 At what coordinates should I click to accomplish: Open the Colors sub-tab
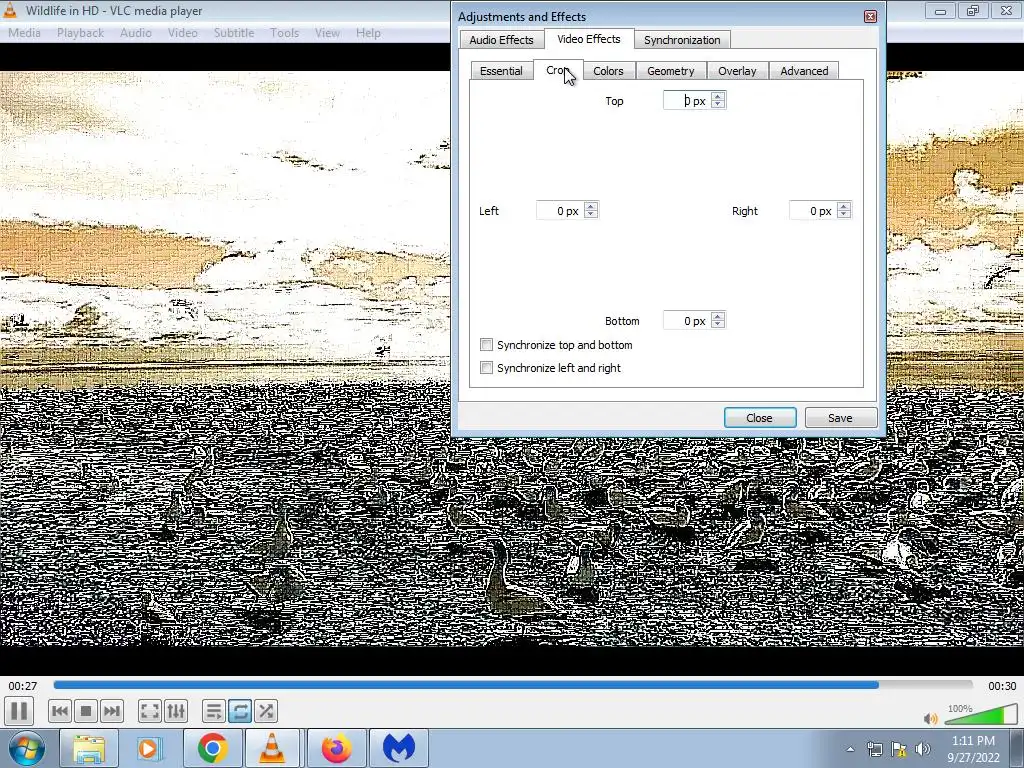click(x=608, y=71)
